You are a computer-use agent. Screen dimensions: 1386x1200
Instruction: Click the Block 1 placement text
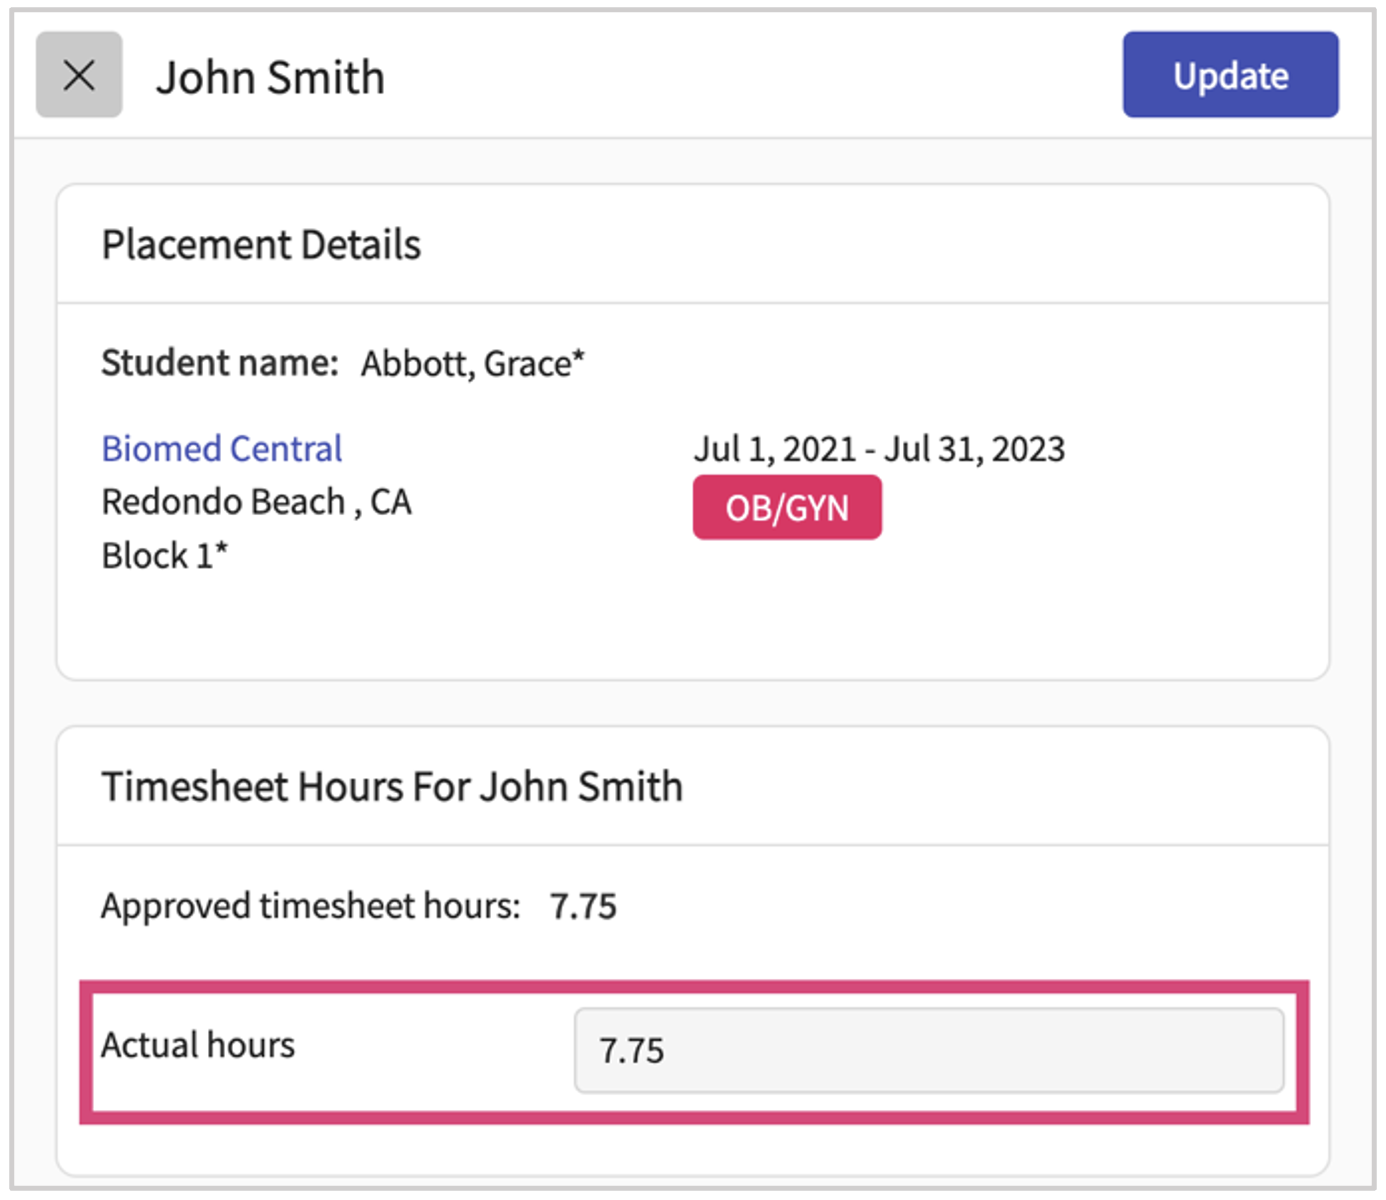(x=158, y=556)
